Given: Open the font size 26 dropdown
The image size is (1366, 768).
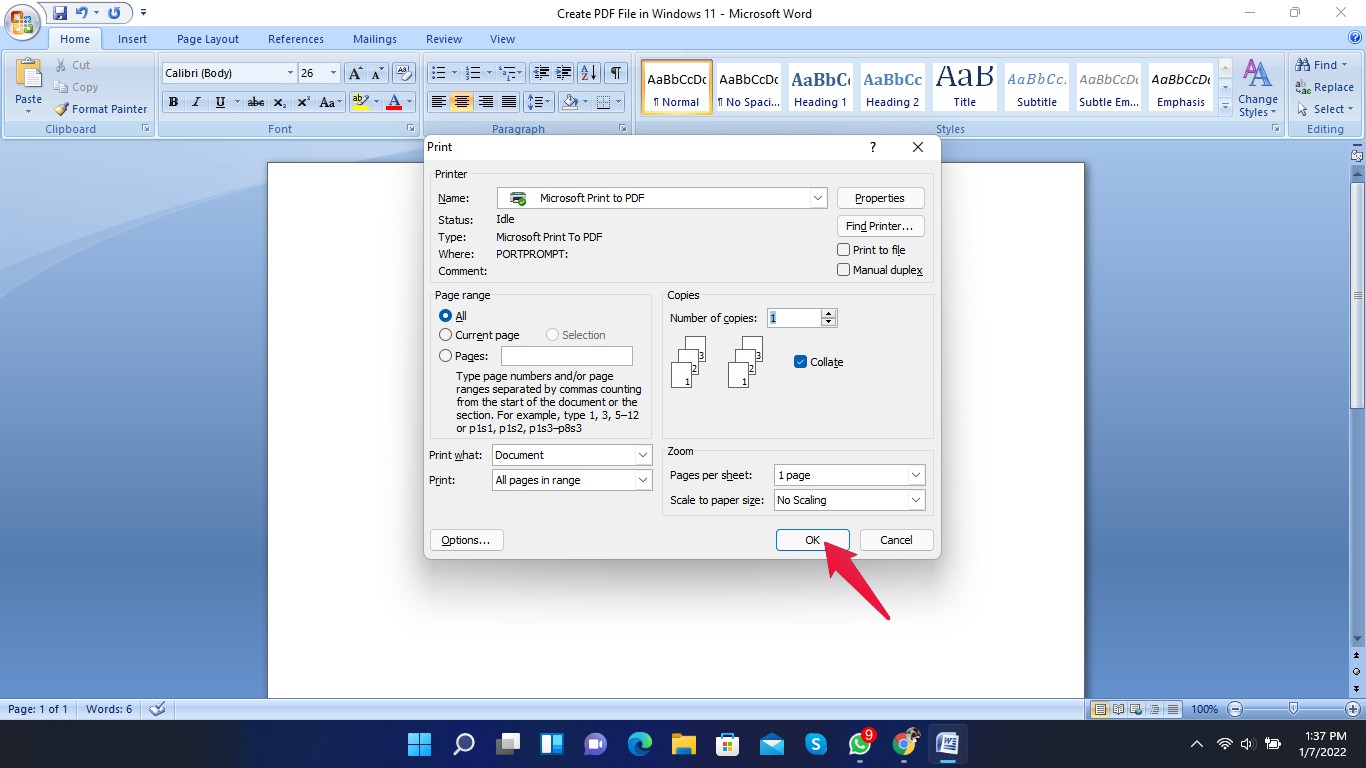Looking at the screenshot, I should coord(334,73).
